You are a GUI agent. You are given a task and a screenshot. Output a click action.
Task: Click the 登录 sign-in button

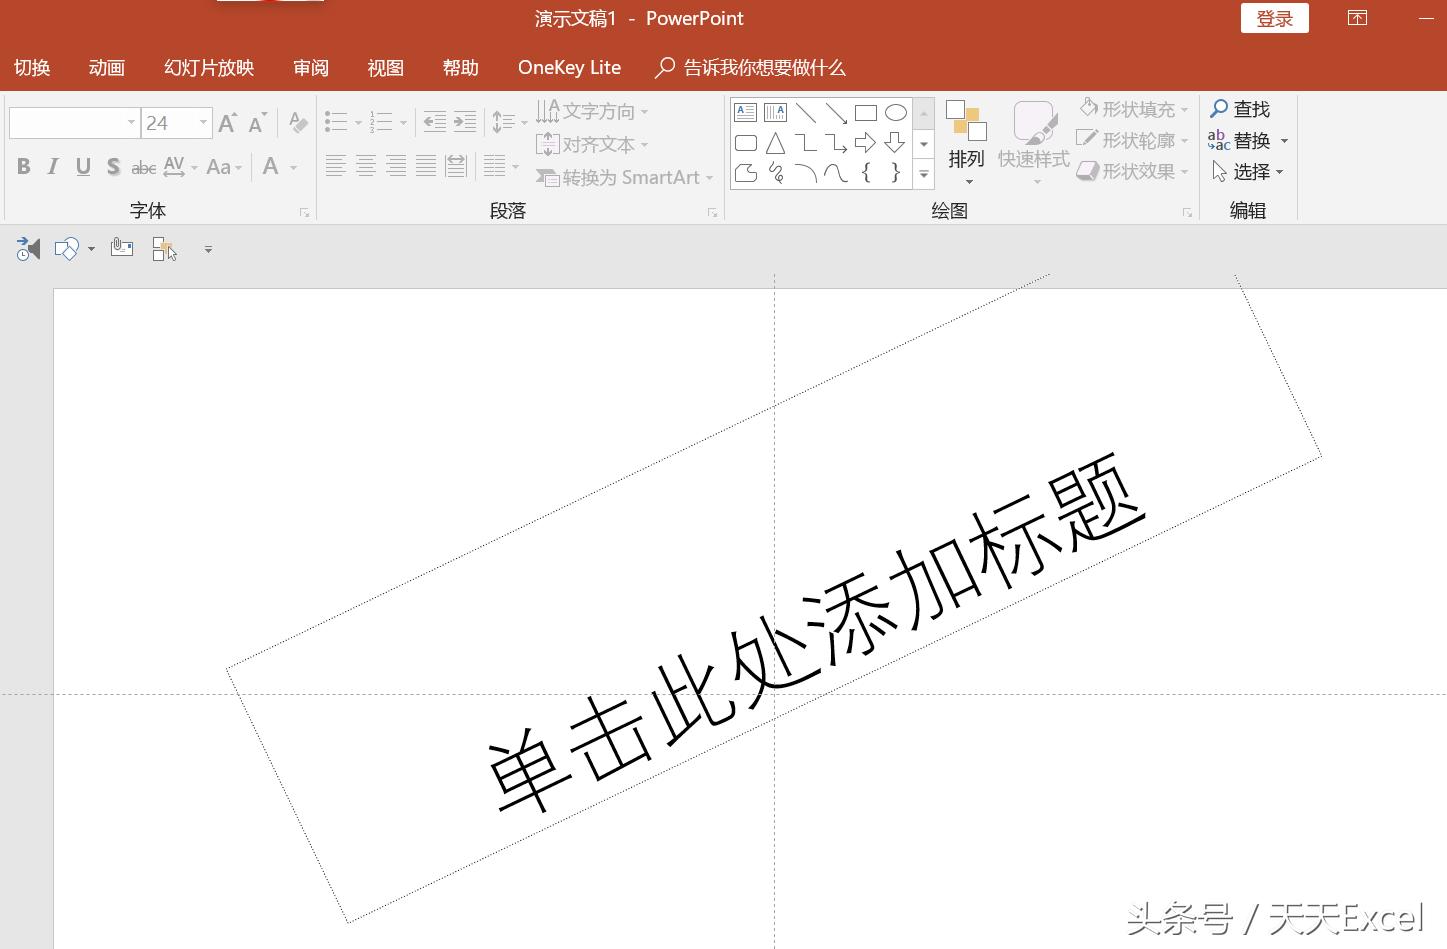coord(1274,18)
